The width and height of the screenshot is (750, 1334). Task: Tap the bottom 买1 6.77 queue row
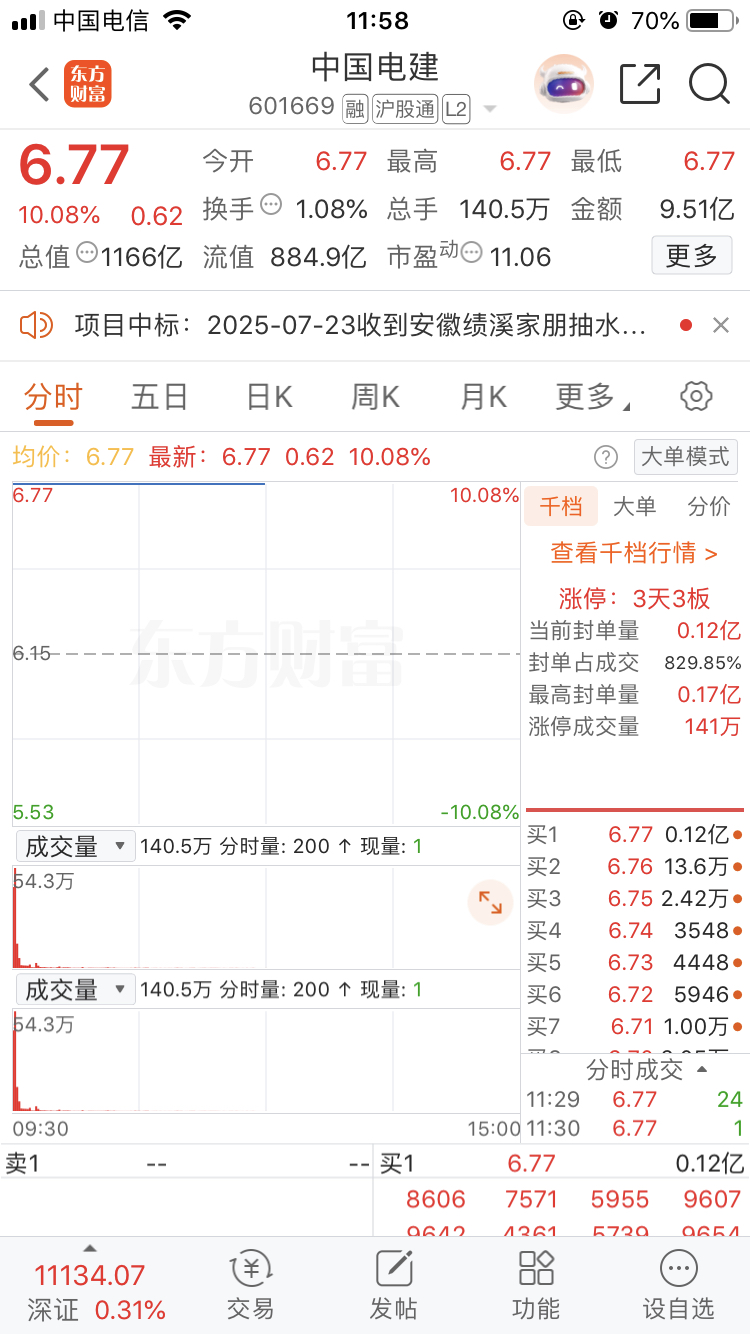click(562, 1164)
